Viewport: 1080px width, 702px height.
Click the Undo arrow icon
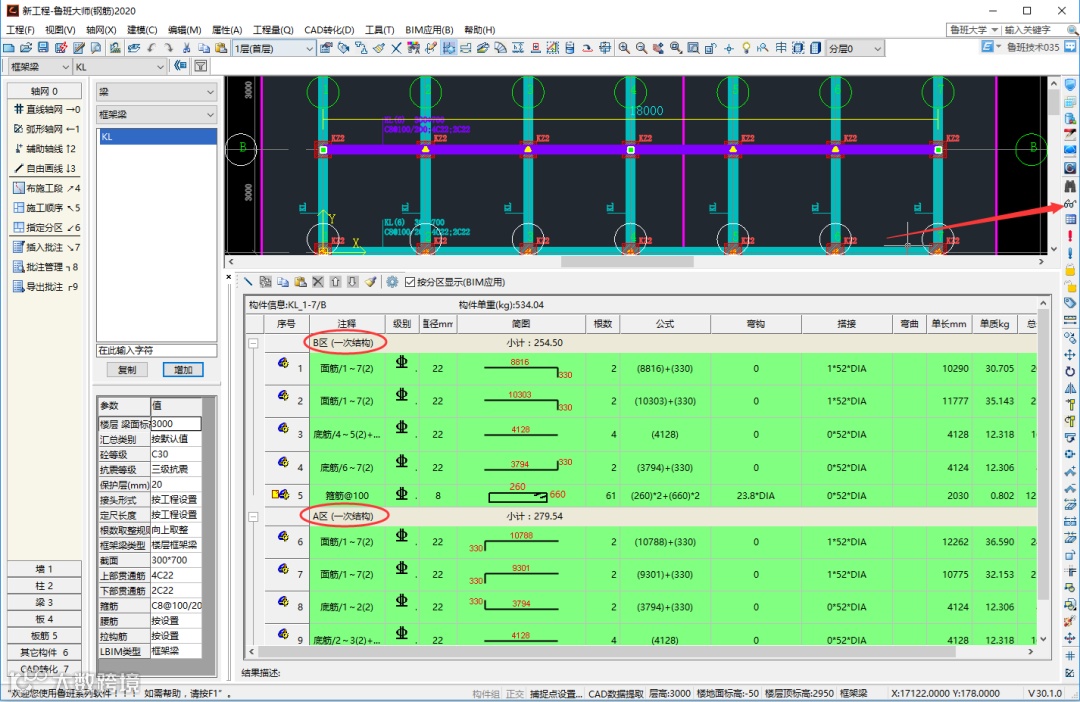point(151,48)
